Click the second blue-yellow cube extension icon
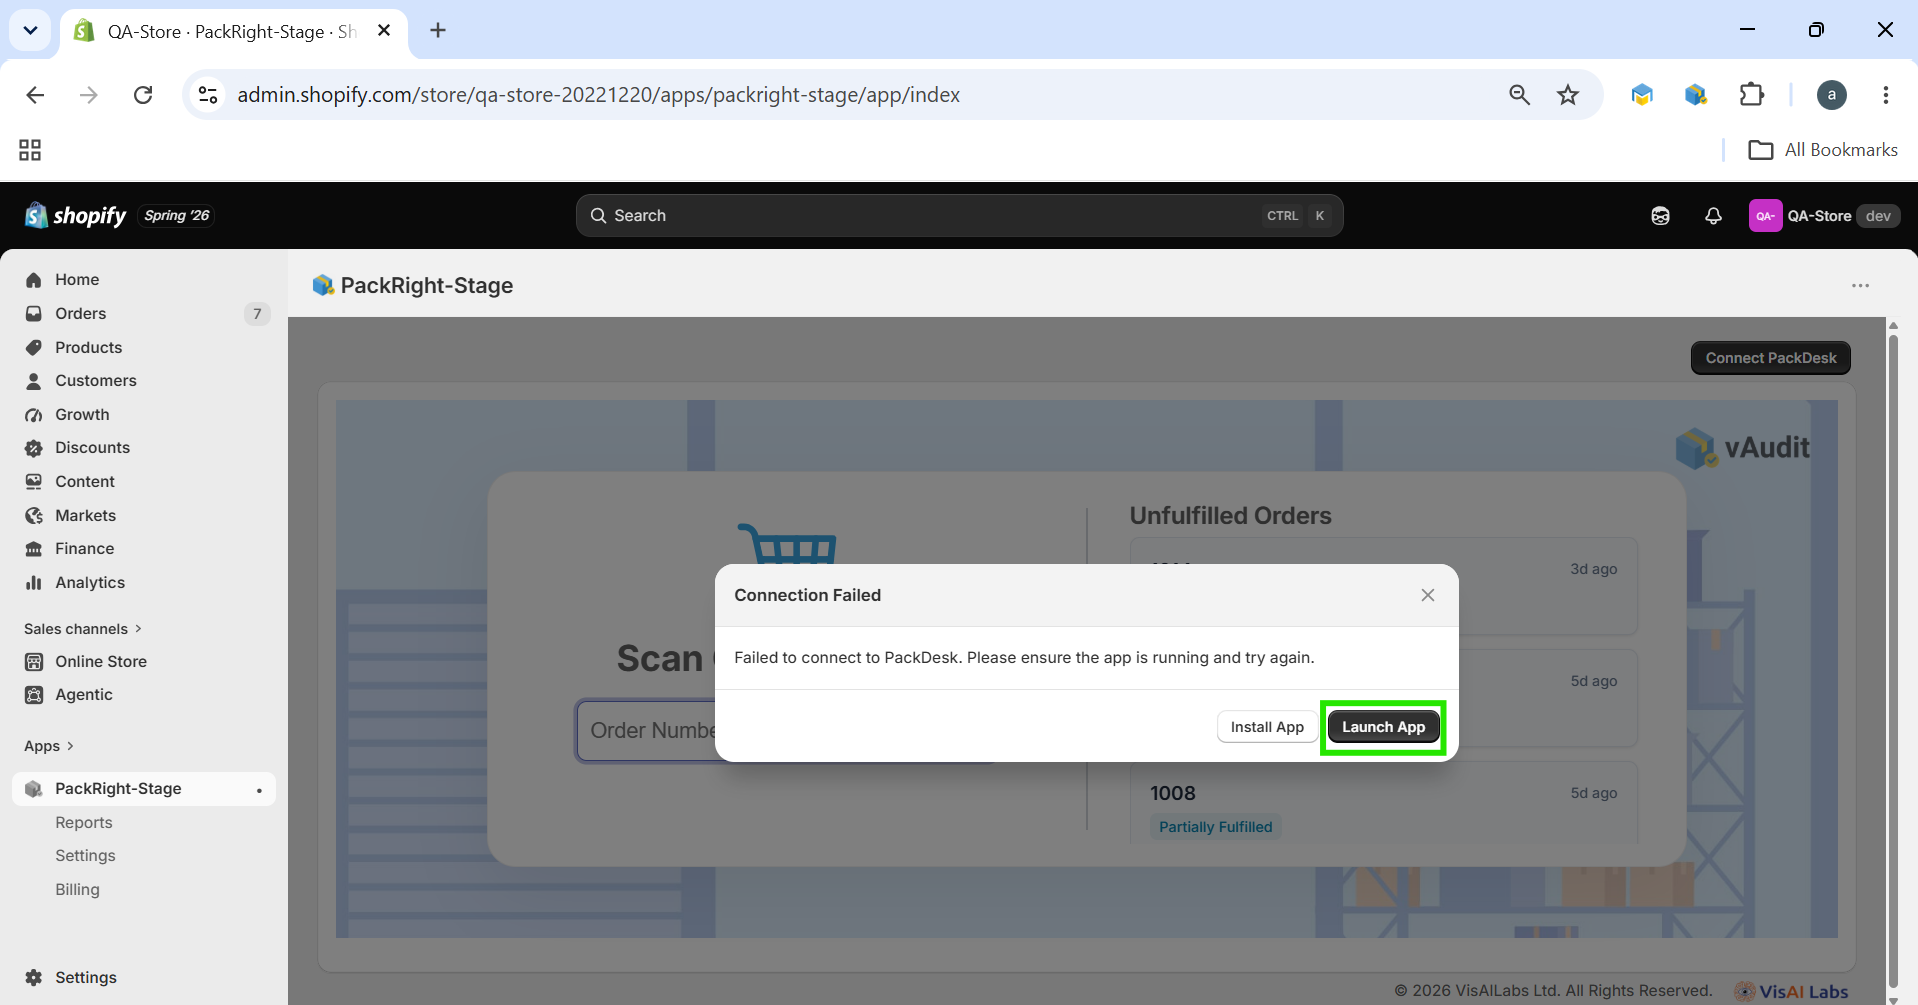Viewport: 1918px width, 1005px height. pos(1695,95)
